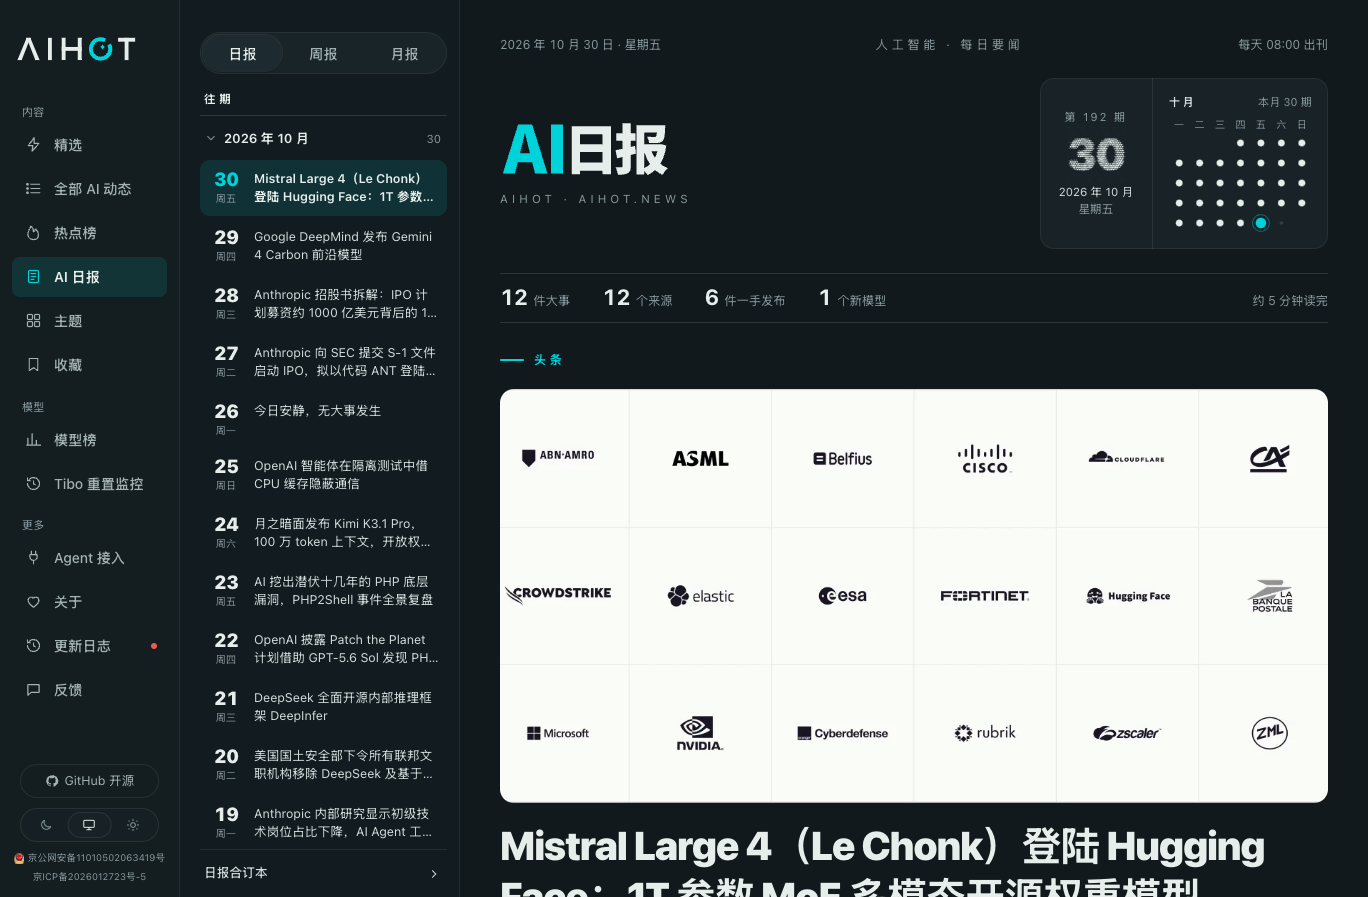
Task: Select the system theme monitor toggle
Action: 89,825
